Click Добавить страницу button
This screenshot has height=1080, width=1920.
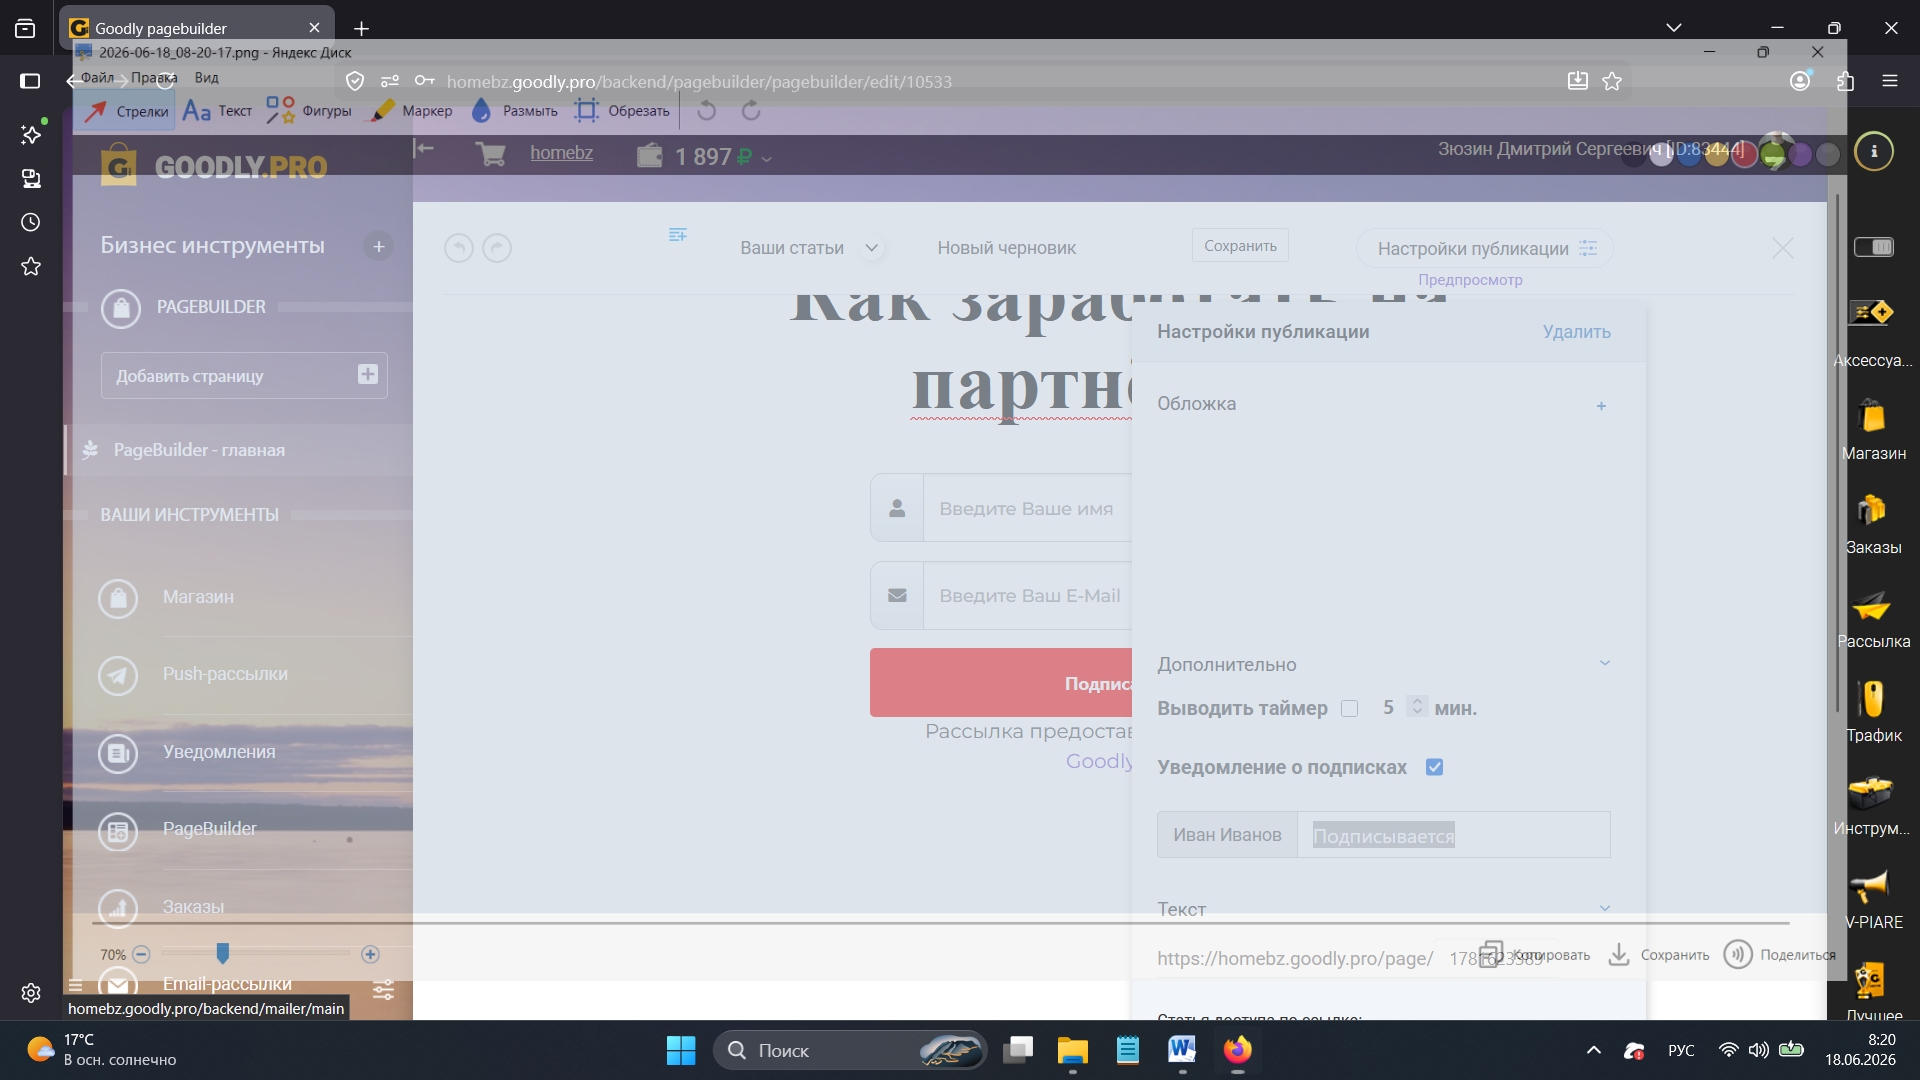pos(244,376)
